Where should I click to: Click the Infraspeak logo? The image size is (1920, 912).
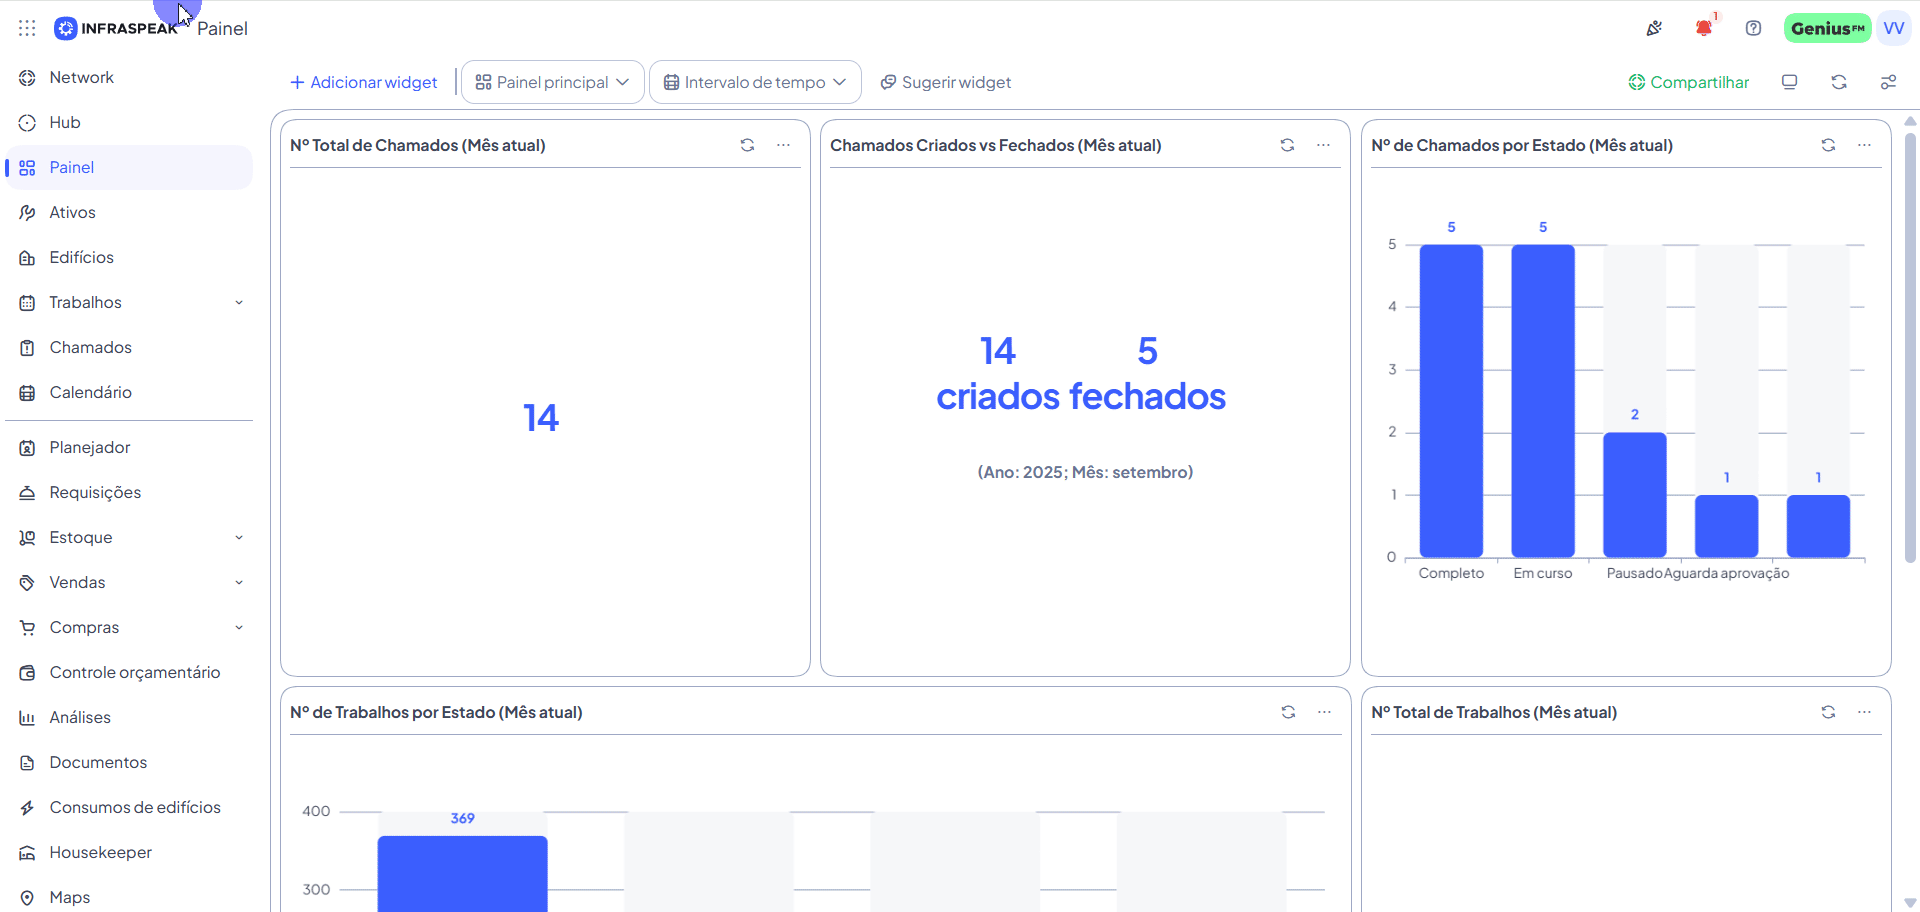pos(115,28)
